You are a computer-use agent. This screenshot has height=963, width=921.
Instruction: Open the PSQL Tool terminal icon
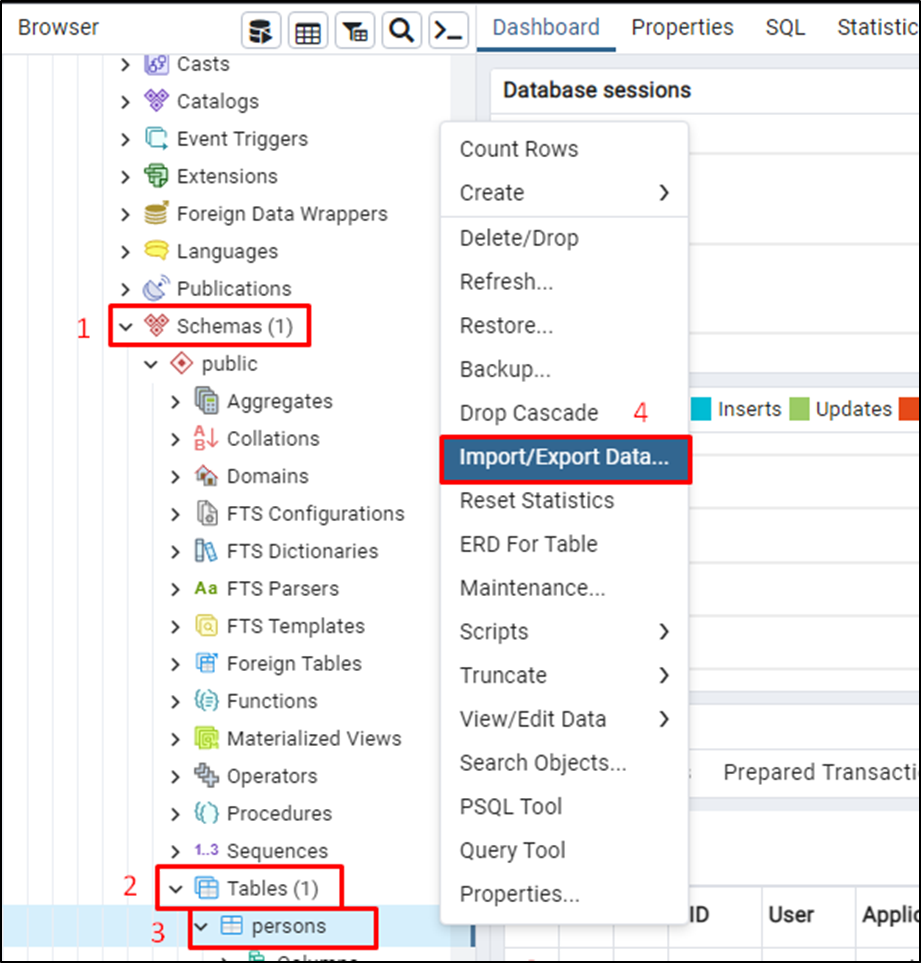[x=448, y=29]
